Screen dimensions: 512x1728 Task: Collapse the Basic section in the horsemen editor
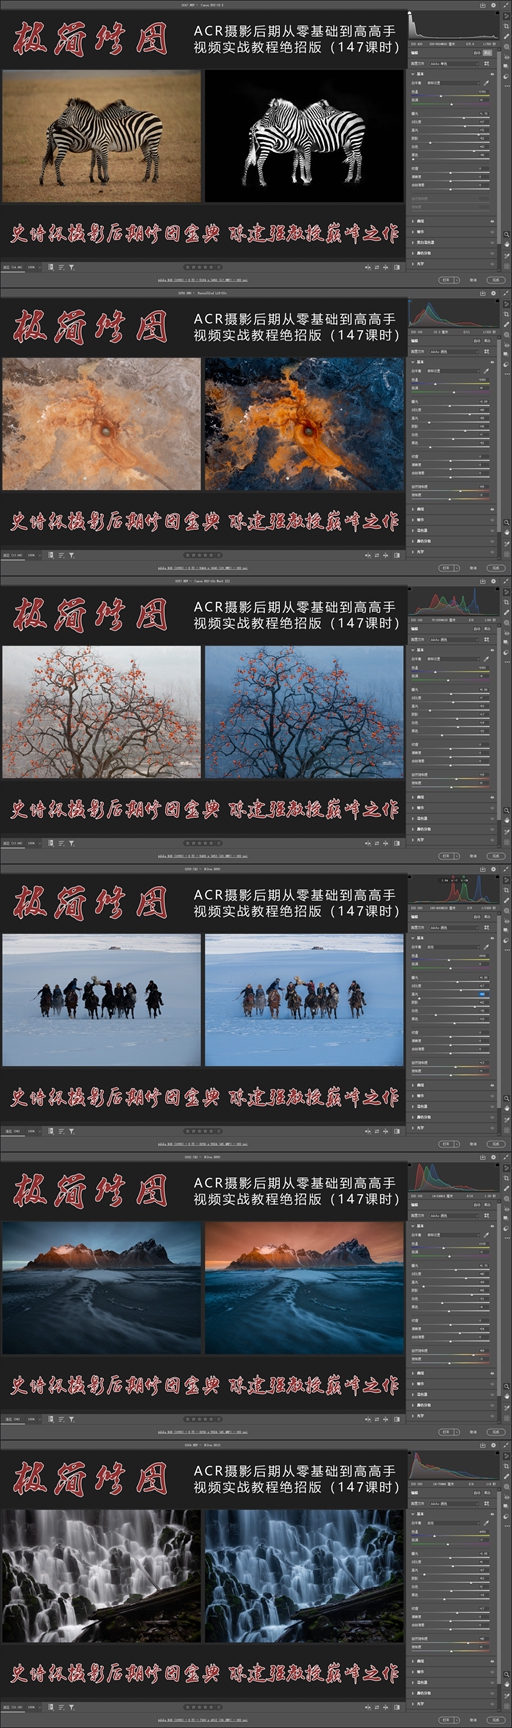pos(413,938)
